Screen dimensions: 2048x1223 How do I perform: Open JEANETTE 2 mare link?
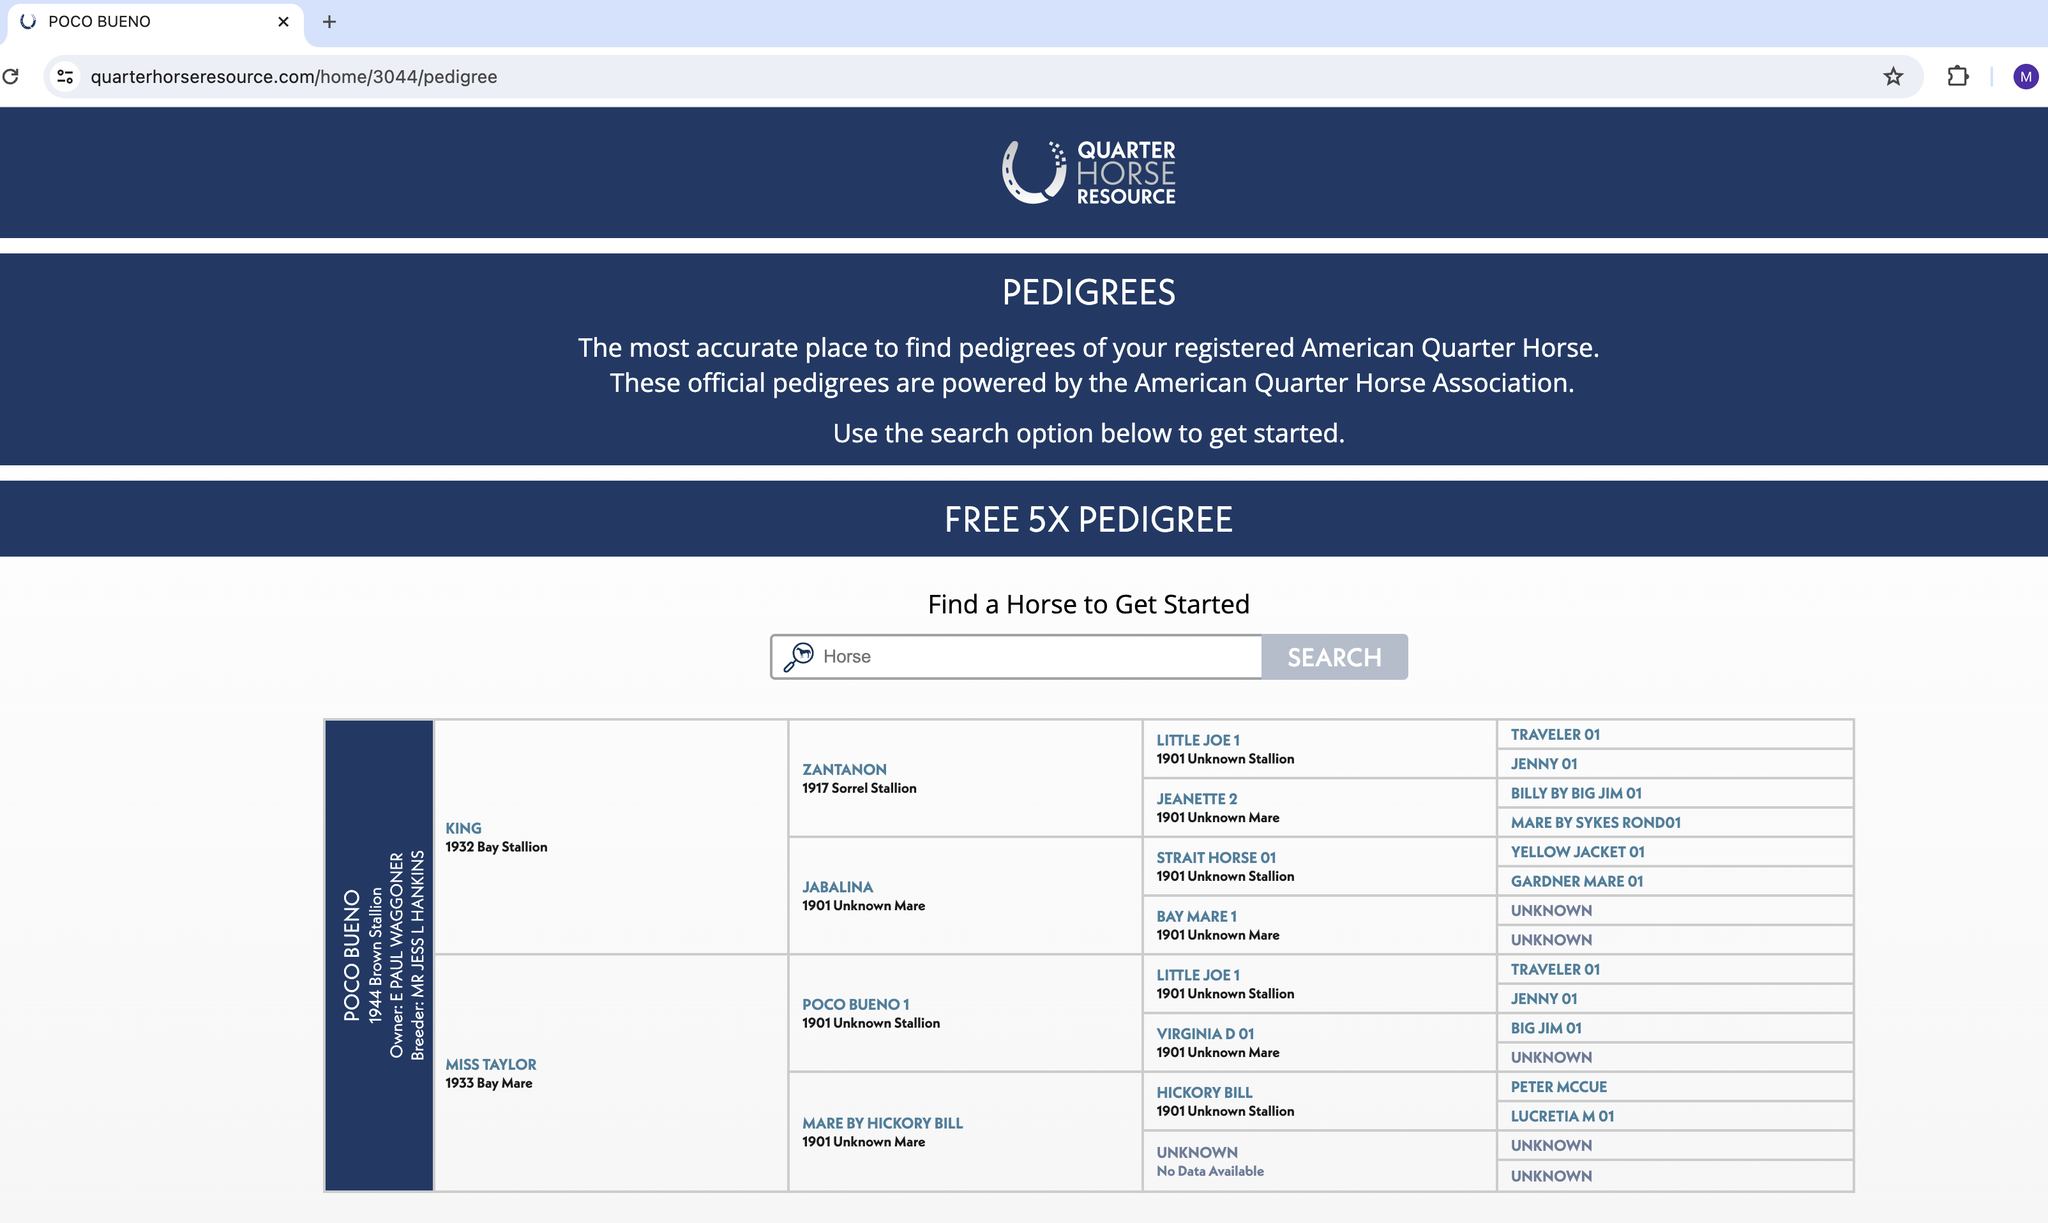[x=1197, y=799]
